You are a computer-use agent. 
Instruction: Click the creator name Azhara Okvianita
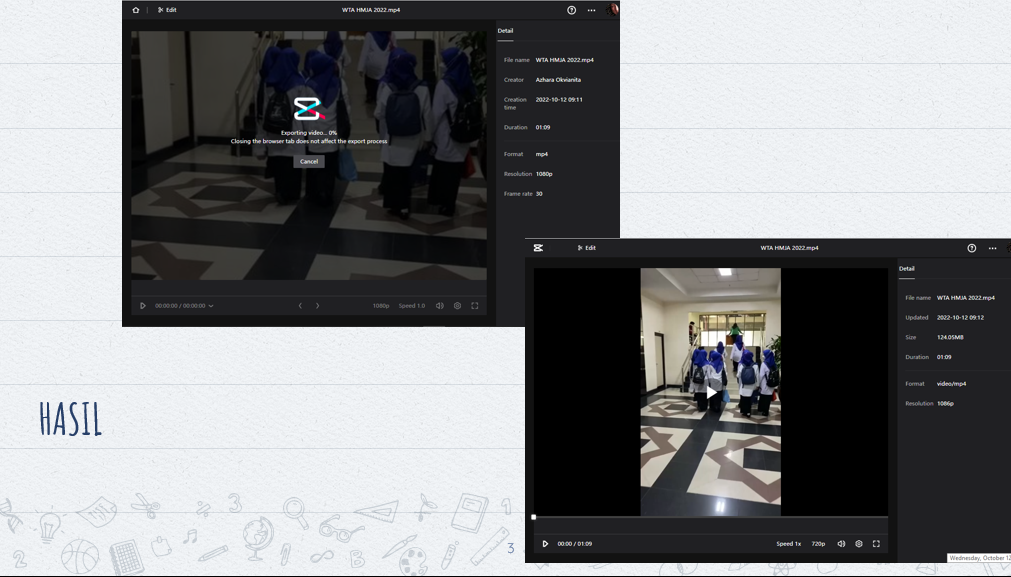click(x=558, y=80)
